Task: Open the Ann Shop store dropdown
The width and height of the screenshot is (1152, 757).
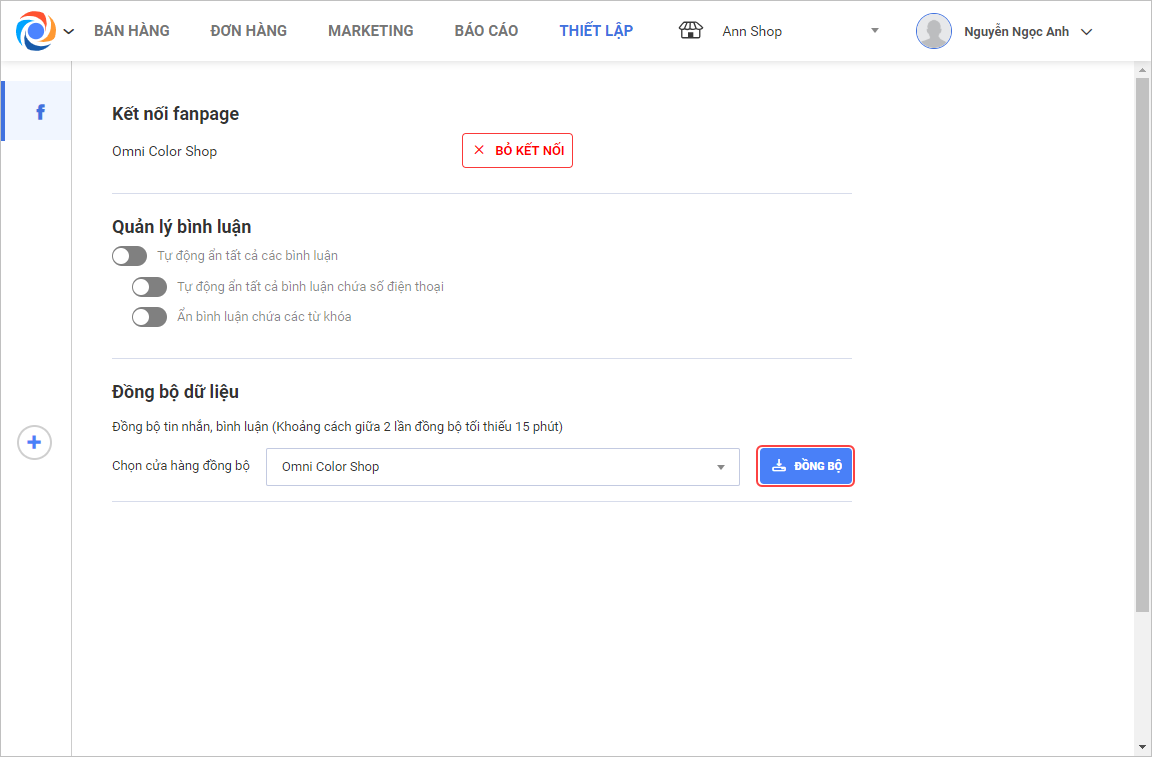Action: [x=874, y=31]
